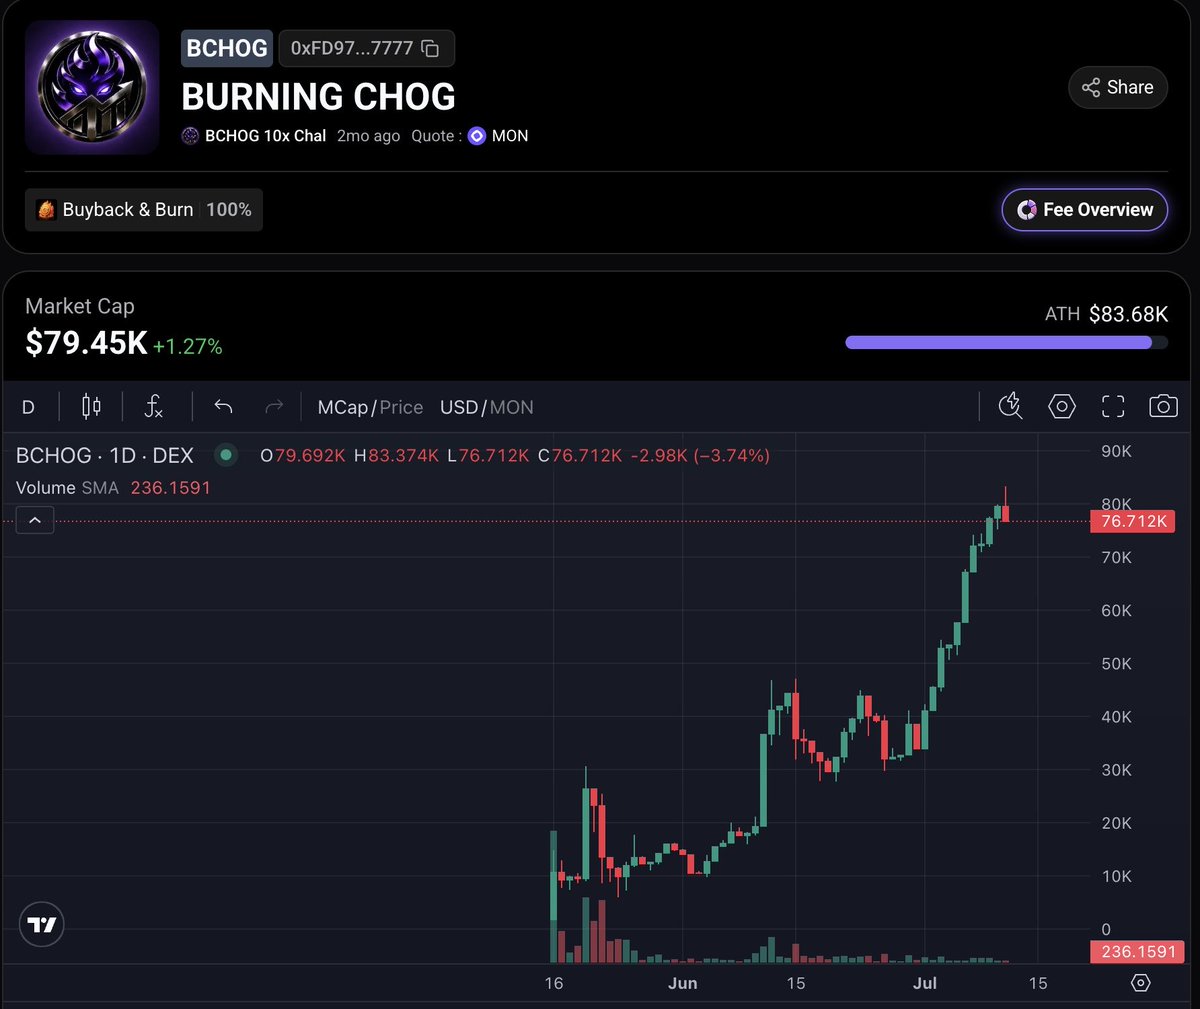Enter fullscreen chart mode
1200x1009 pixels.
(1113, 406)
